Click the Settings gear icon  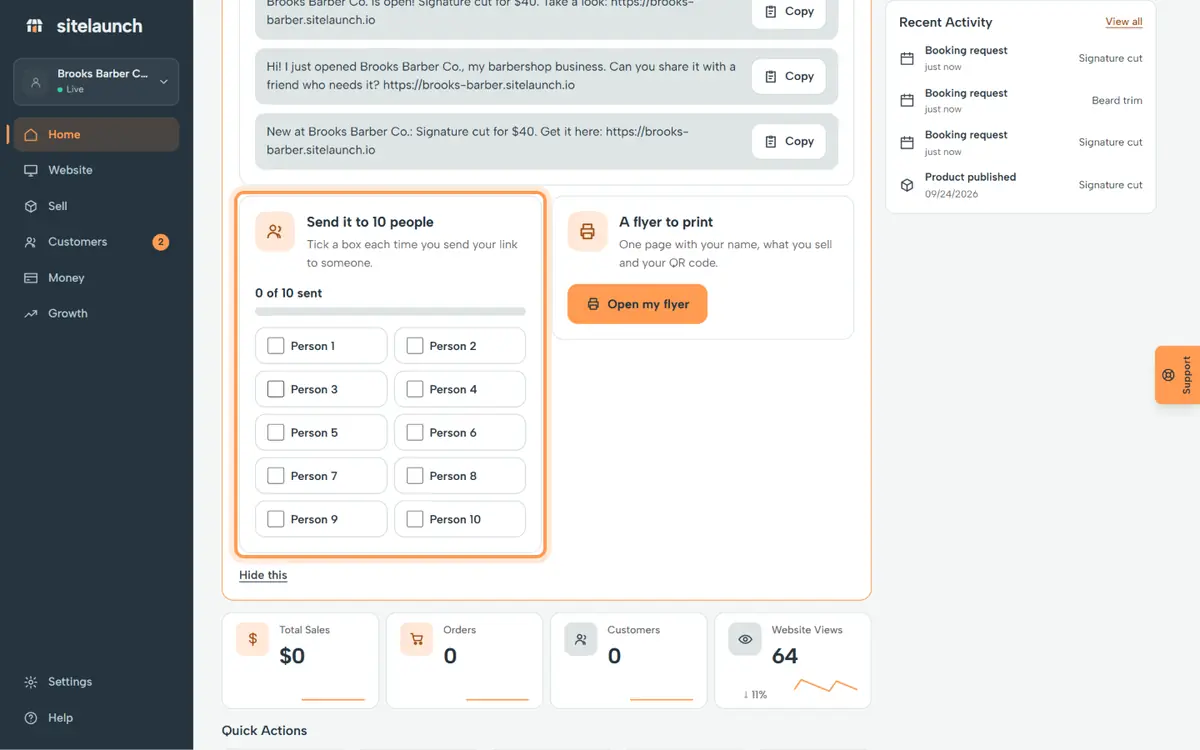[31, 682]
